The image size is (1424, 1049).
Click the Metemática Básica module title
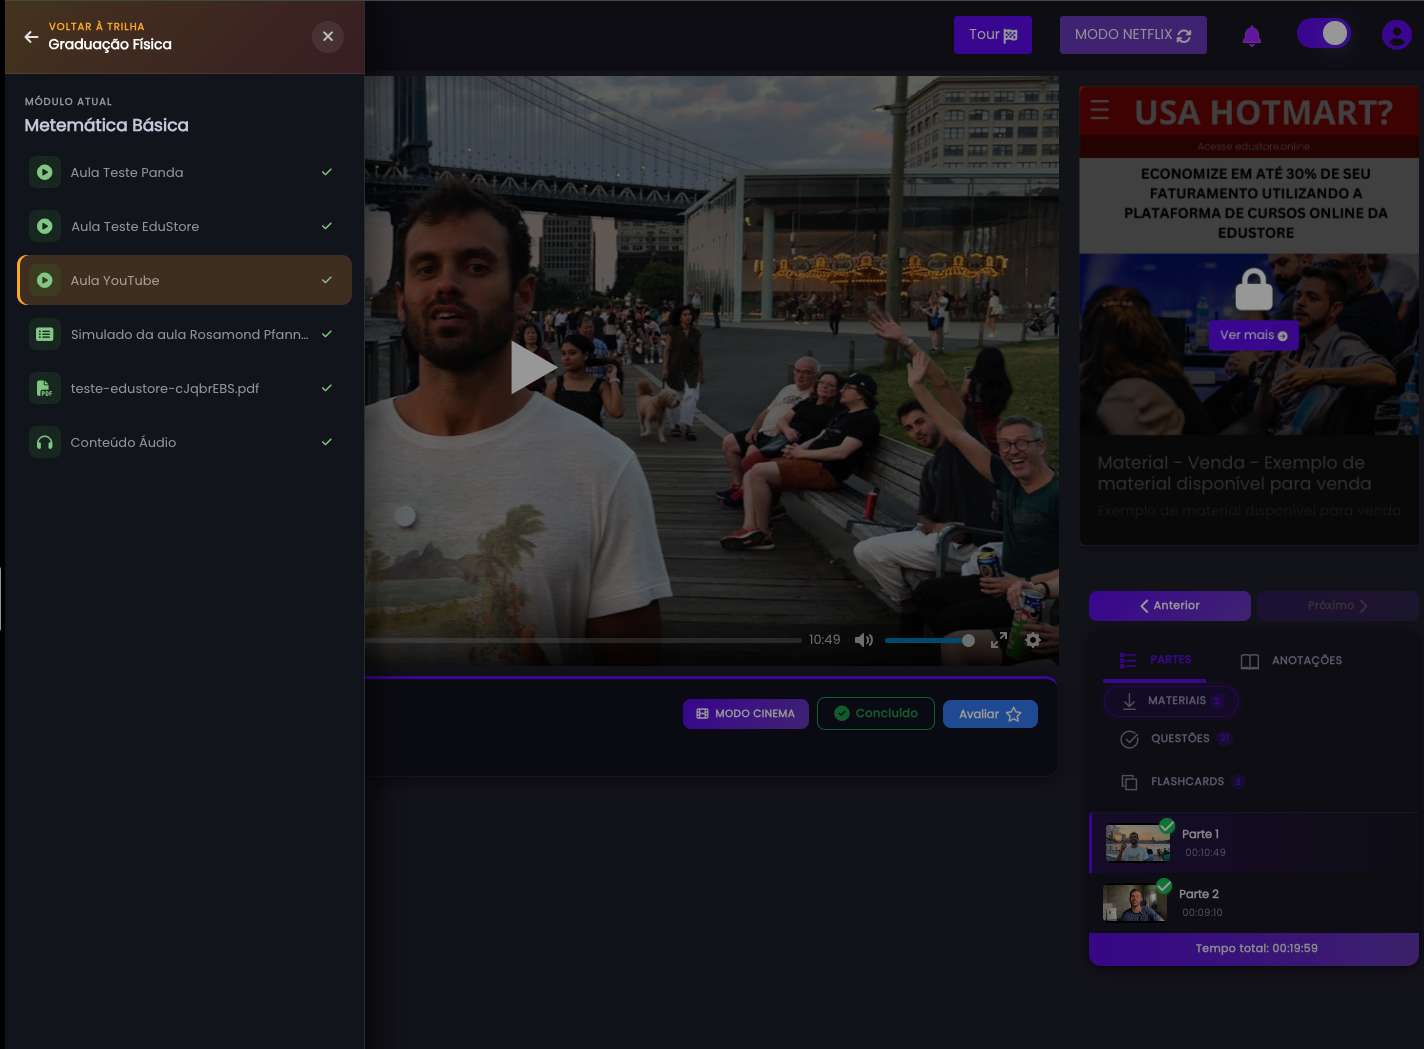pyautogui.click(x=107, y=125)
